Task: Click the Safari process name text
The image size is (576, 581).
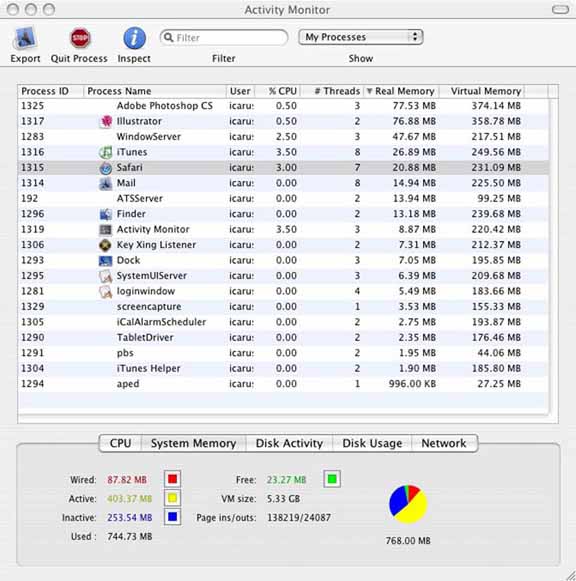Action: coord(129,167)
